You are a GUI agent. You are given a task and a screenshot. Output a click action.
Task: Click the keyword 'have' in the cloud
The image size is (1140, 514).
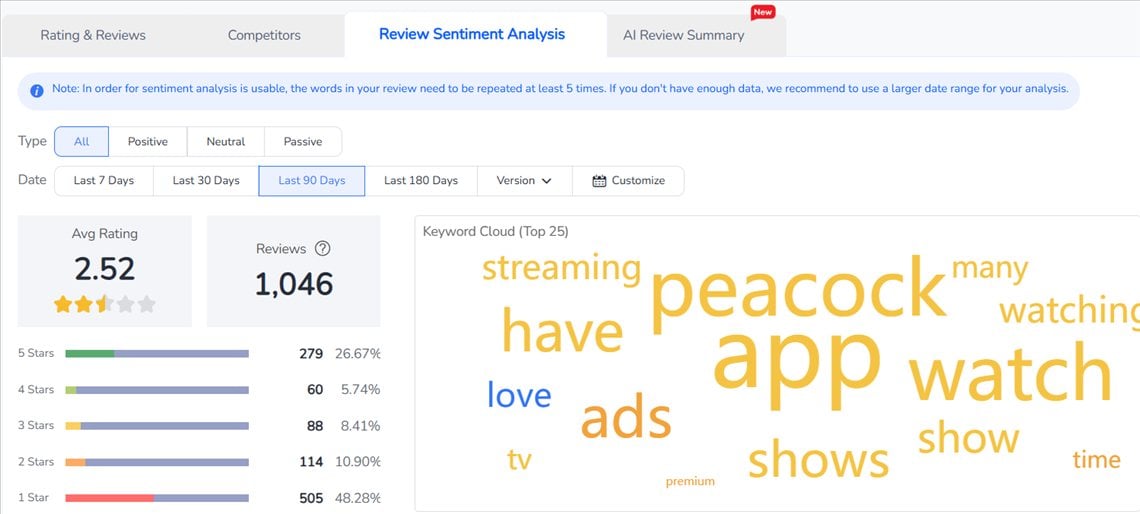click(x=562, y=332)
